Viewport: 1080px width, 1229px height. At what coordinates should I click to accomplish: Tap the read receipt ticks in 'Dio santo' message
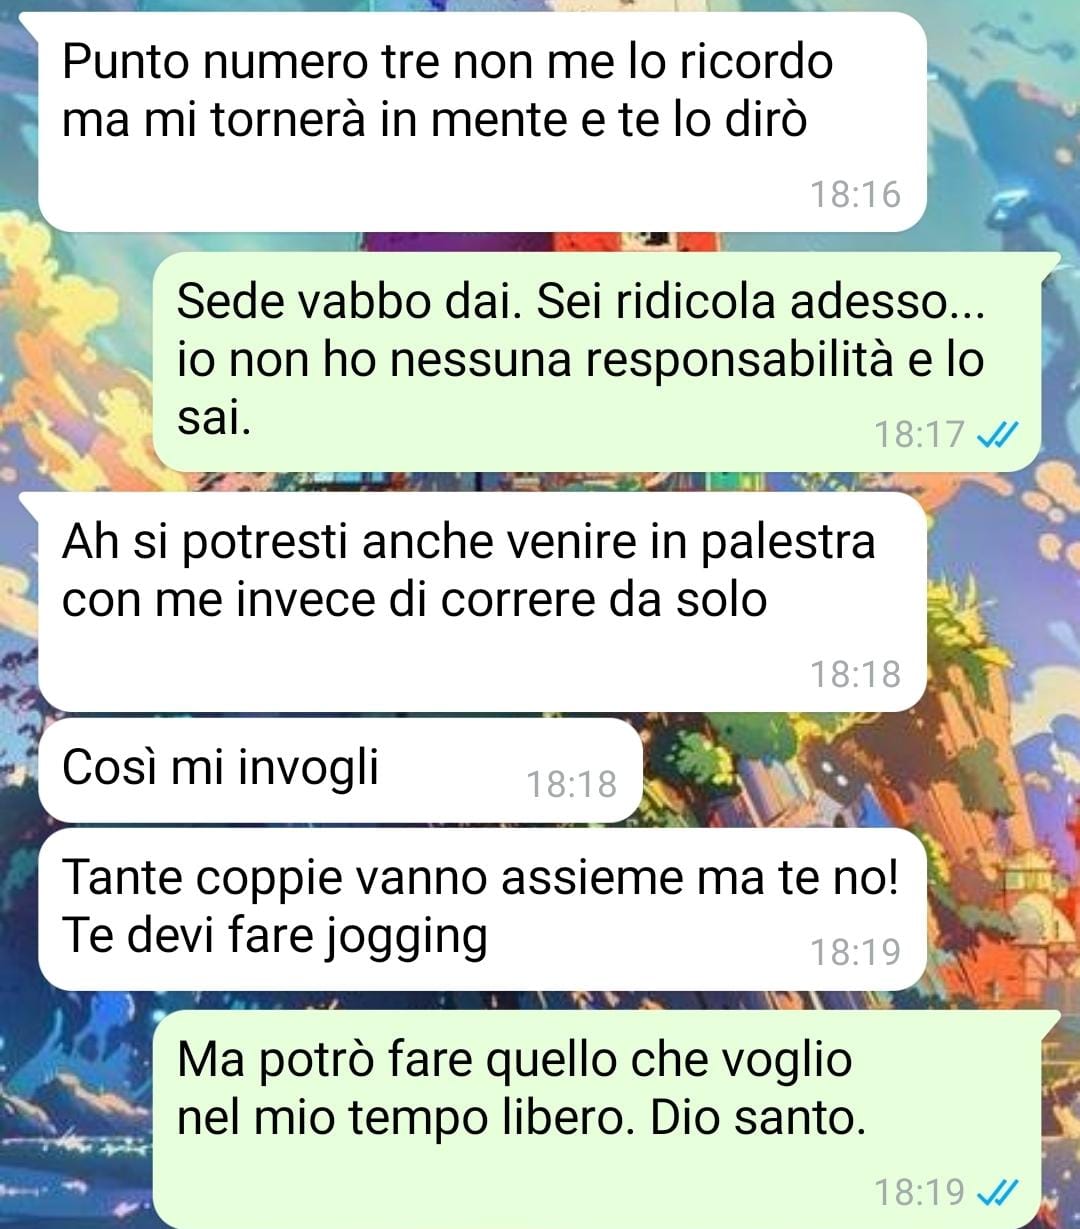[x=996, y=1192]
